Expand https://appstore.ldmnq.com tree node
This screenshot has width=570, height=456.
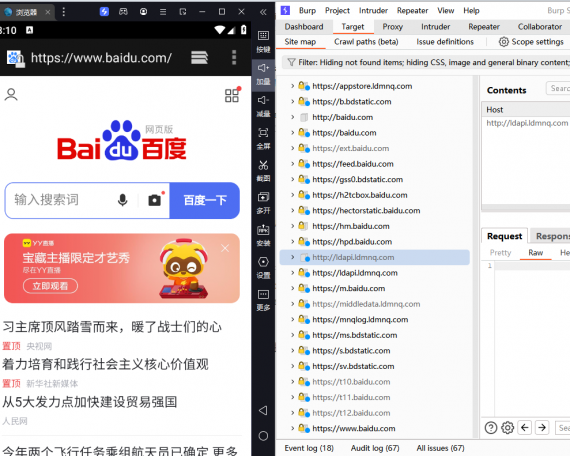click(293, 86)
